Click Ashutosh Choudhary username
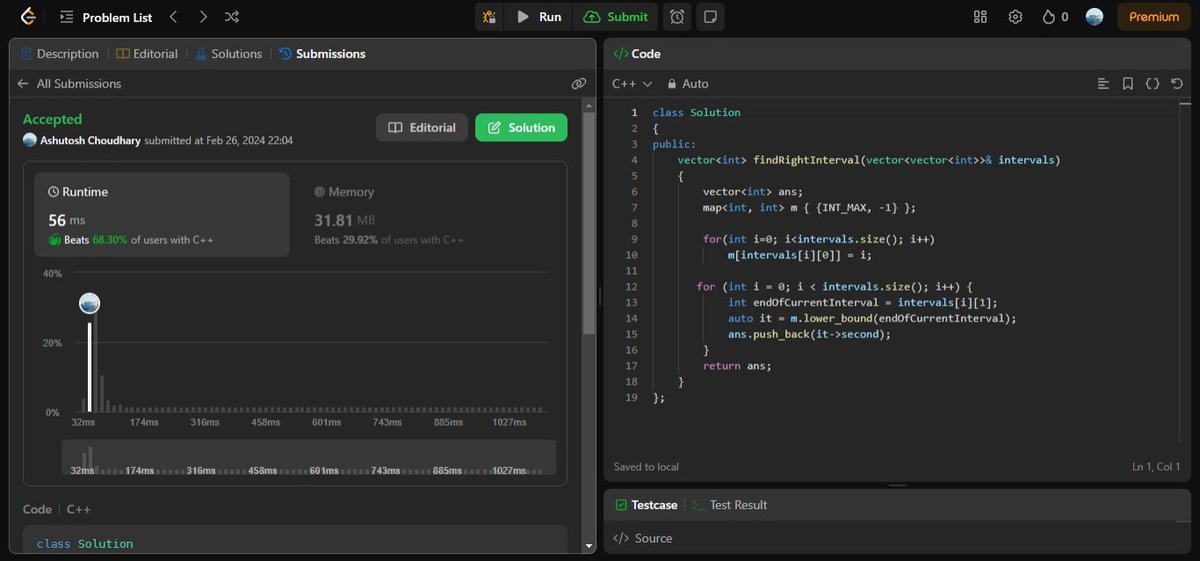 tap(90, 141)
